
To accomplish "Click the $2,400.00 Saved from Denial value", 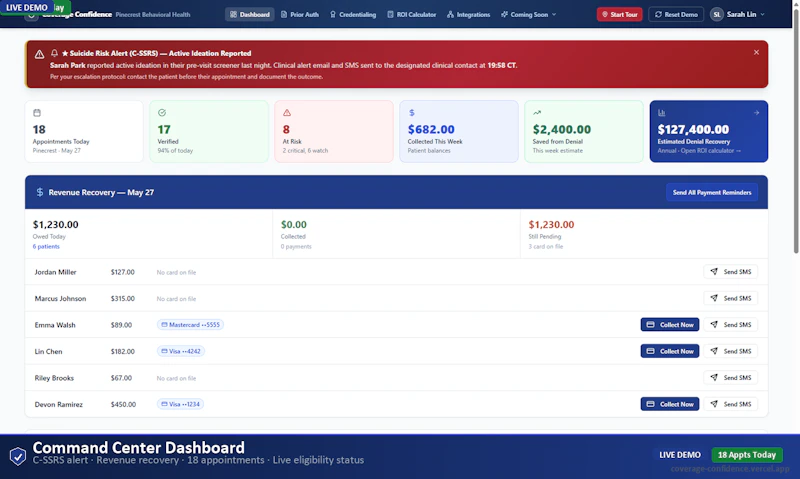I will click(x=562, y=130).
